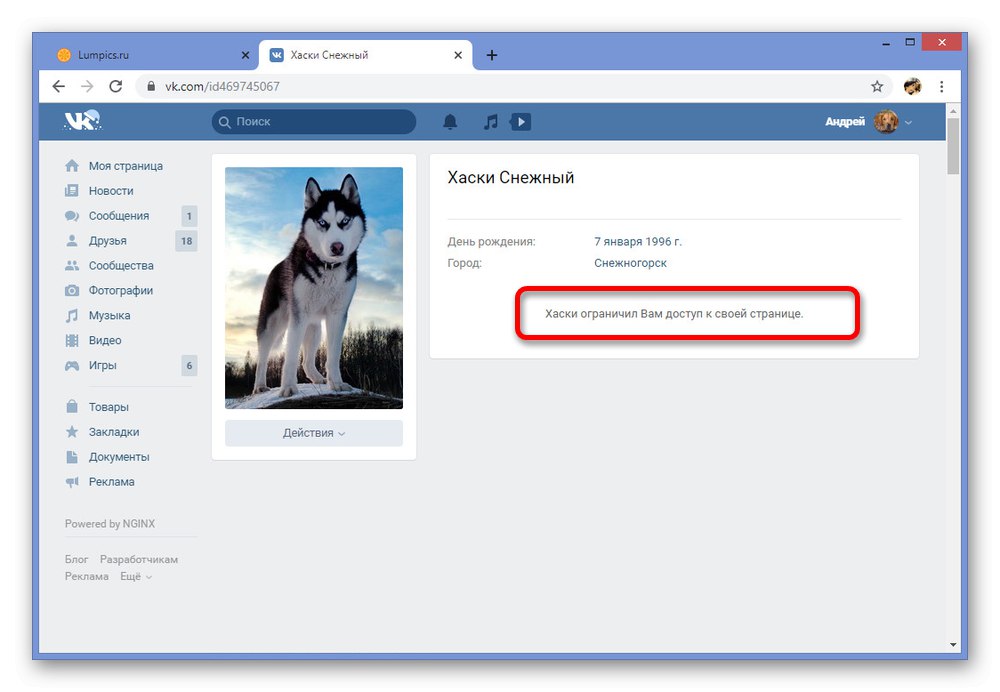1000x692 pixels.
Task: Click the gamepad icon beside Игры
Action: pos(72,365)
